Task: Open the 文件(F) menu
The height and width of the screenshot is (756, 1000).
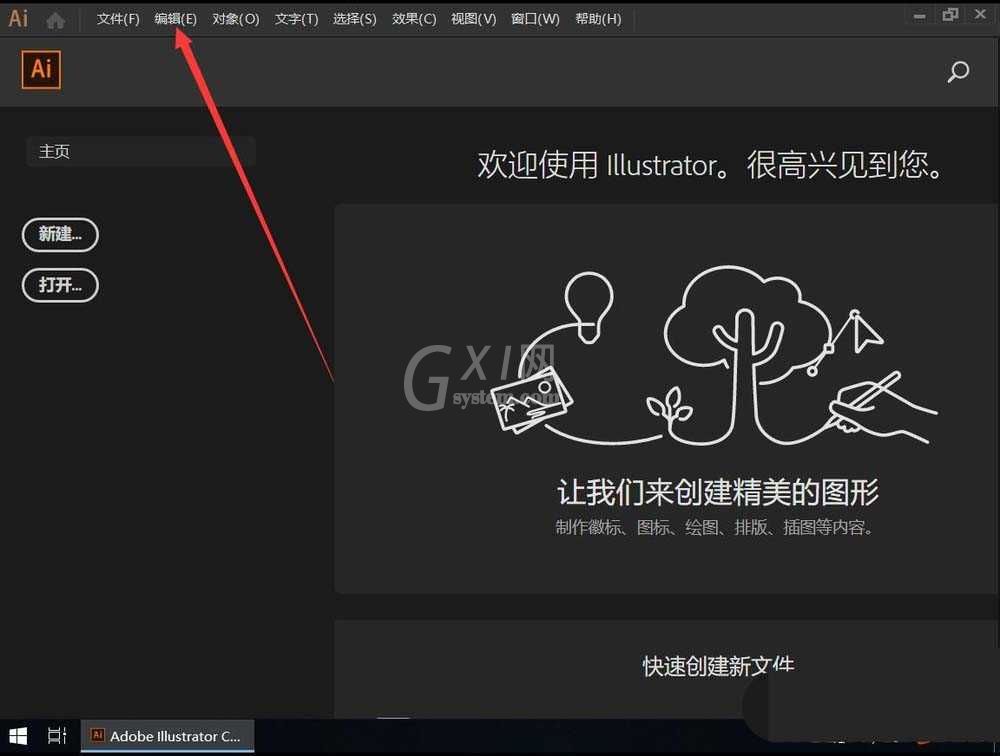Action: point(118,19)
